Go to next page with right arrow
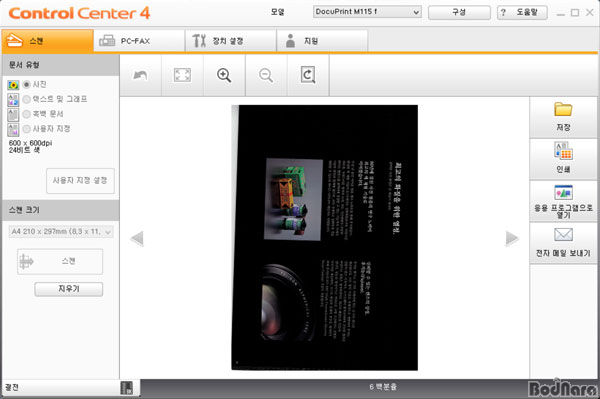This screenshot has width=600, height=399. click(x=512, y=238)
